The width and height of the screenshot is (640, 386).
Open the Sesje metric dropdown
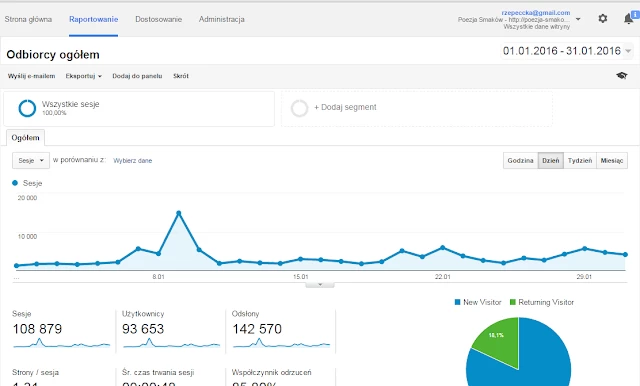[x=31, y=160]
